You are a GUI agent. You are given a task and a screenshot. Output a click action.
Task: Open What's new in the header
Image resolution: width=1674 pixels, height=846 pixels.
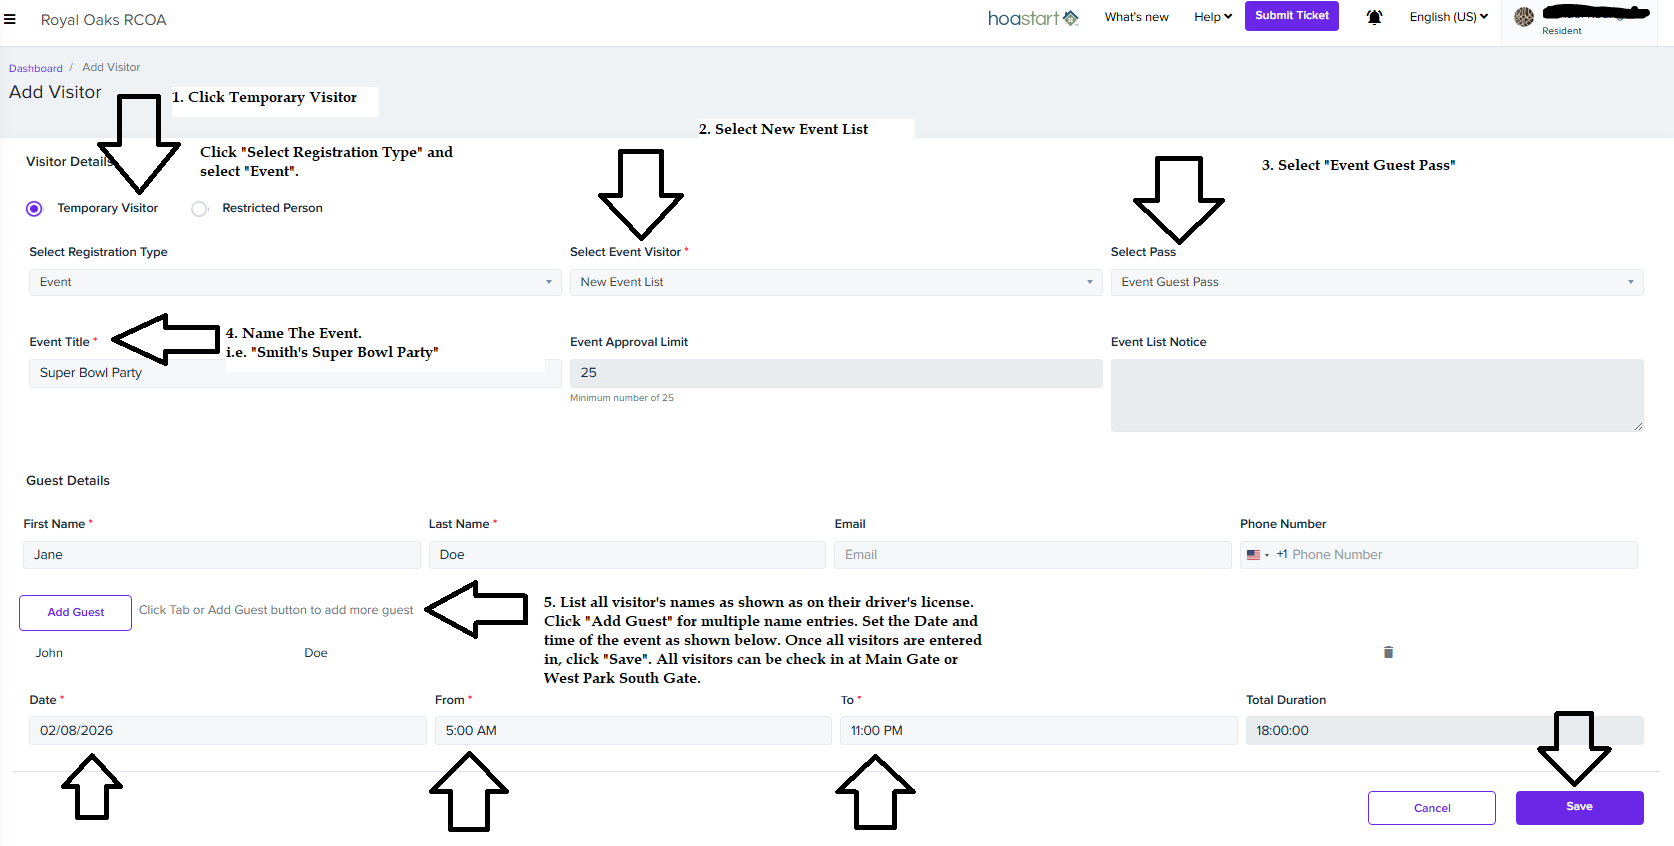click(1136, 17)
